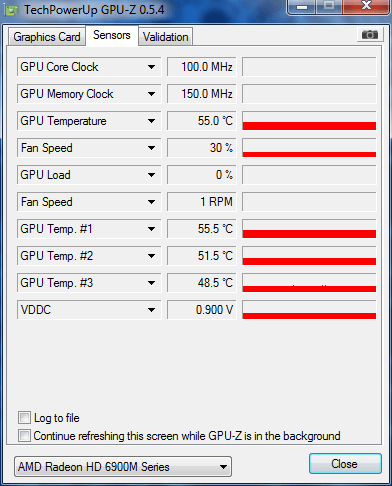The height and width of the screenshot is (486, 392).
Task: Open the GPU Core Clock dropdown arrow
Action: (151, 67)
